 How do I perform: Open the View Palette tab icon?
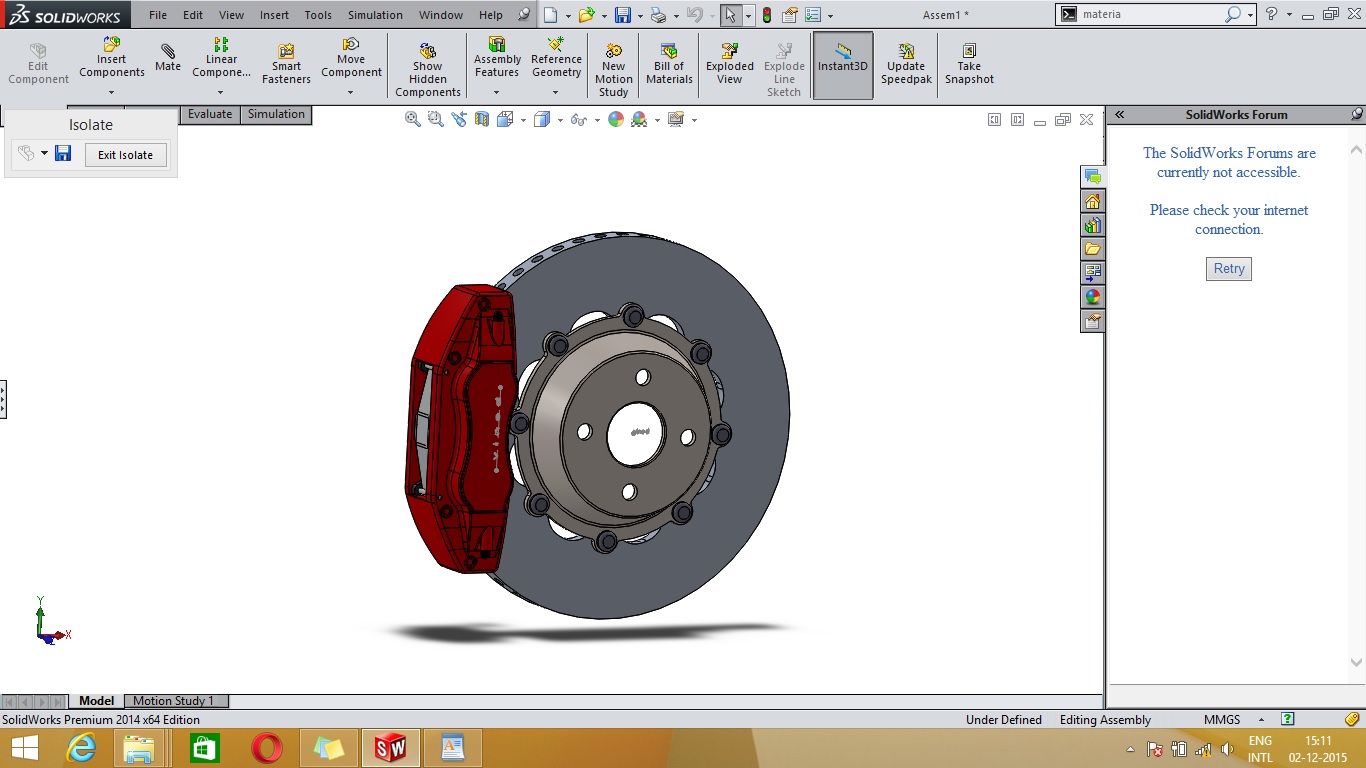click(1093, 272)
